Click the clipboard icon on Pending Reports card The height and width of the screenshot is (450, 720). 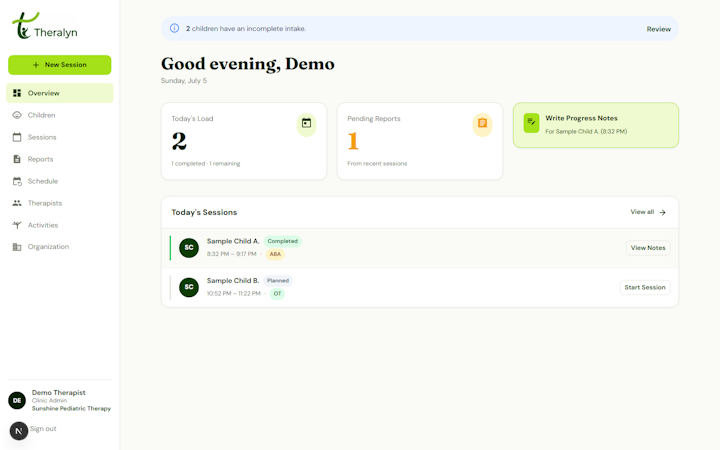482,123
